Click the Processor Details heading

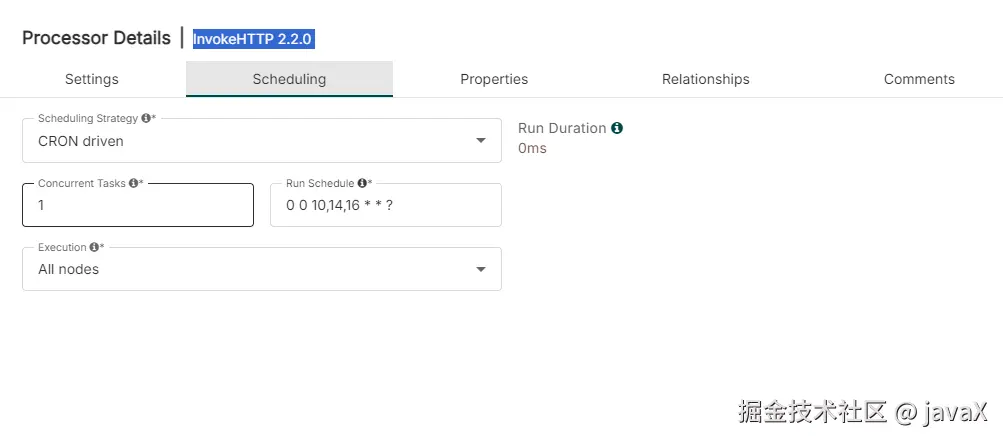coord(96,38)
